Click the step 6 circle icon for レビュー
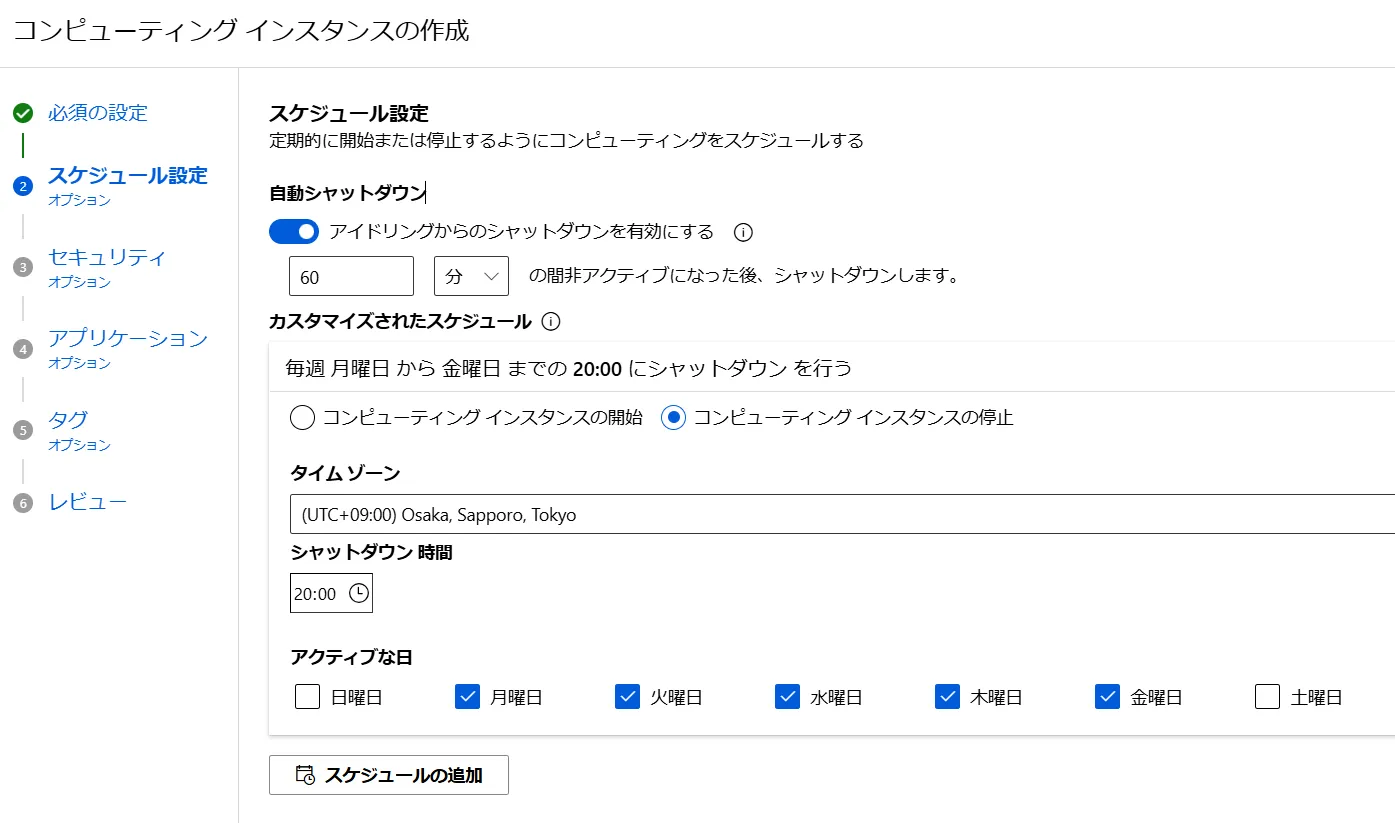The image size is (1395, 823). pyautogui.click(x=23, y=503)
